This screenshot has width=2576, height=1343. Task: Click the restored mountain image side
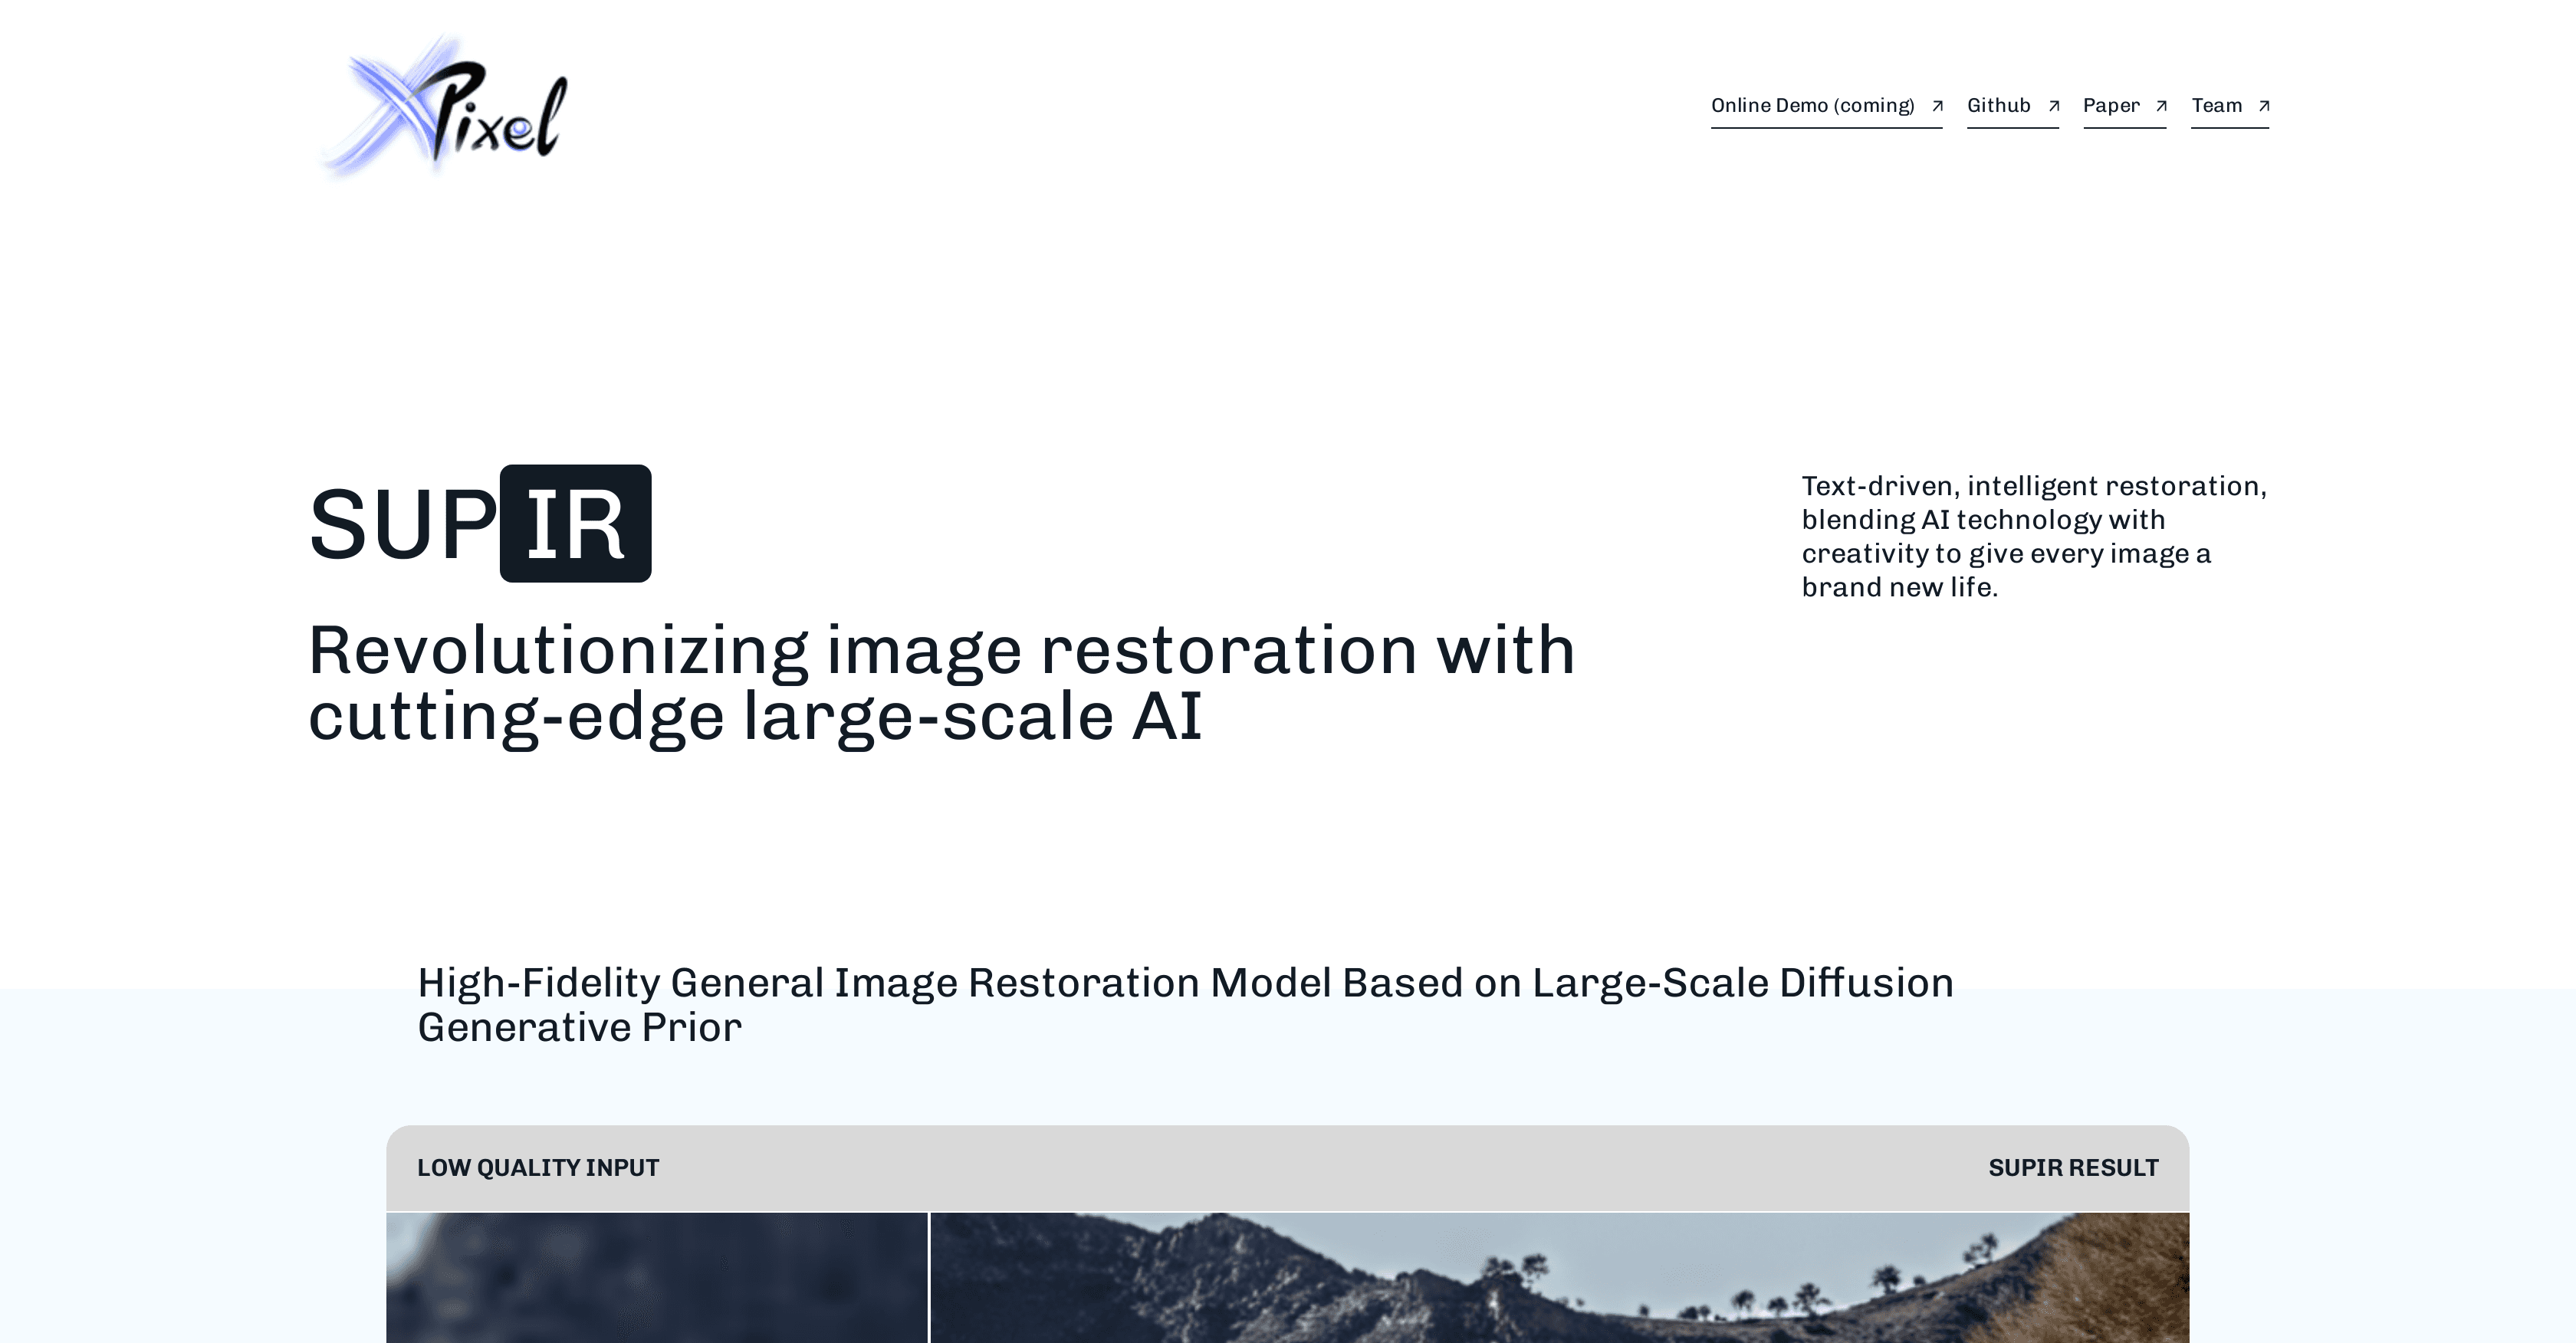point(1560,1280)
